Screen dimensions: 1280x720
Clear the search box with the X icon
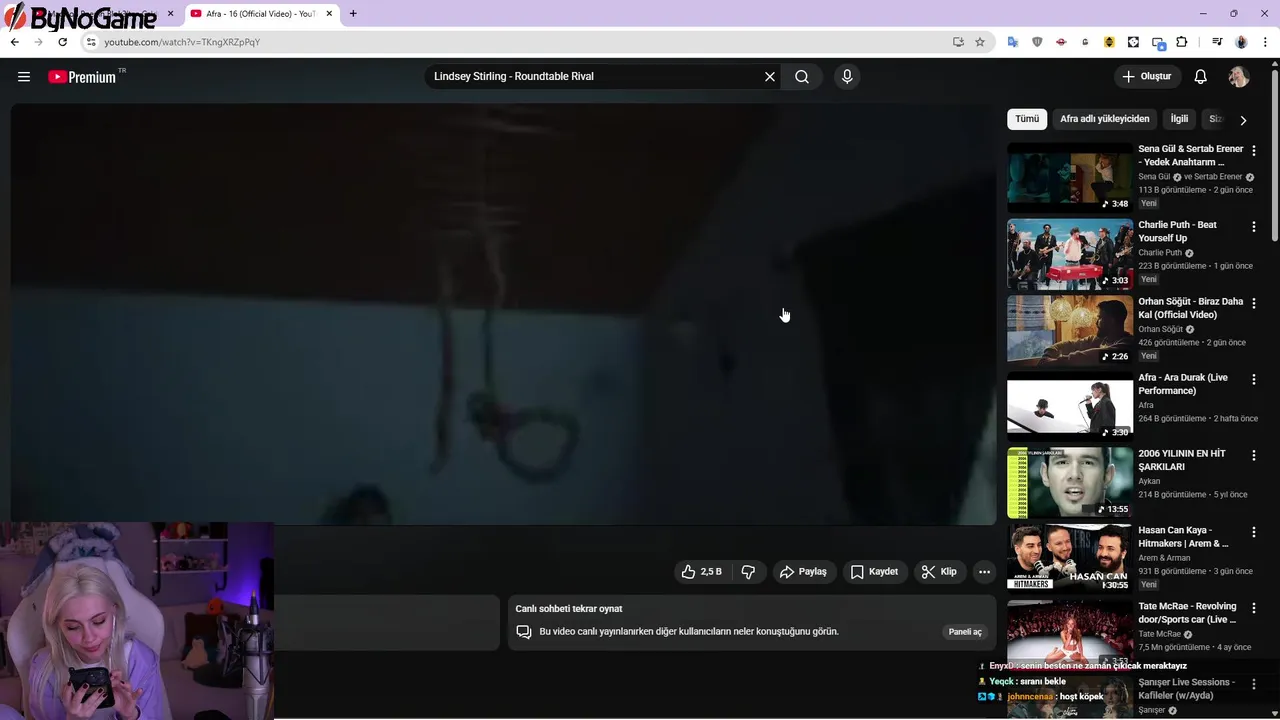(x=770, y=77)
